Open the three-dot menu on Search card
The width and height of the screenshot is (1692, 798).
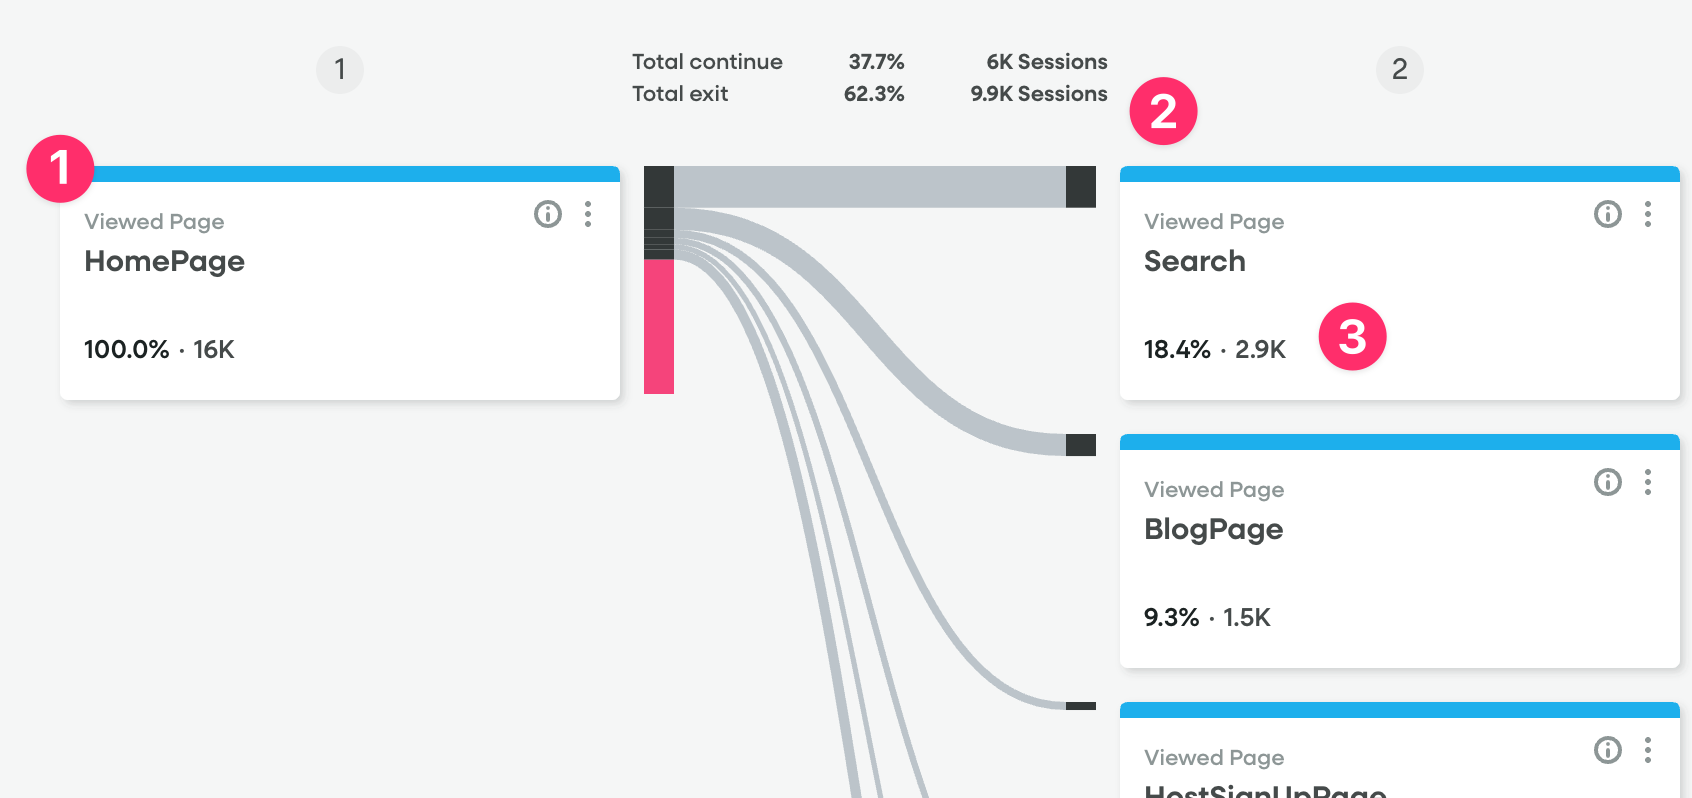1648,214
